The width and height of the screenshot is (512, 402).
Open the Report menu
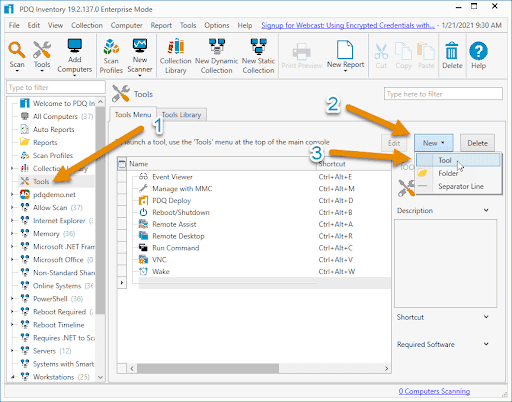[161, 25]
